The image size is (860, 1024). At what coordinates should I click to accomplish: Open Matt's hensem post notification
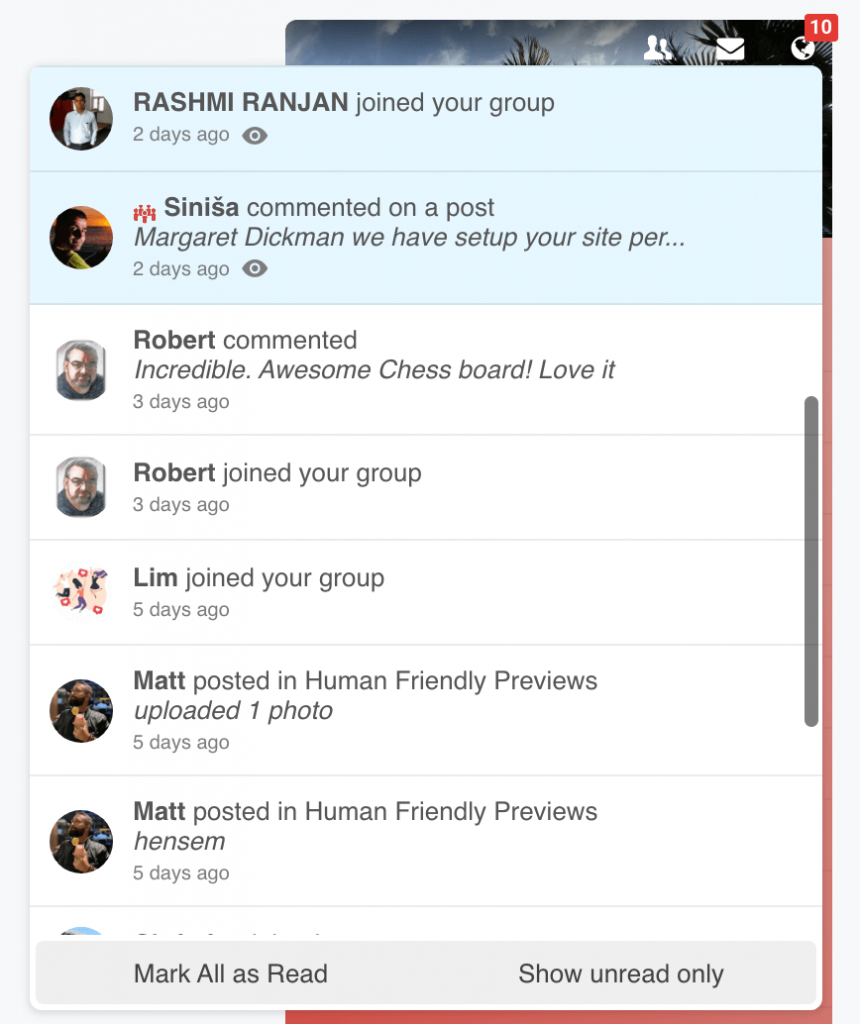point(417,841)
